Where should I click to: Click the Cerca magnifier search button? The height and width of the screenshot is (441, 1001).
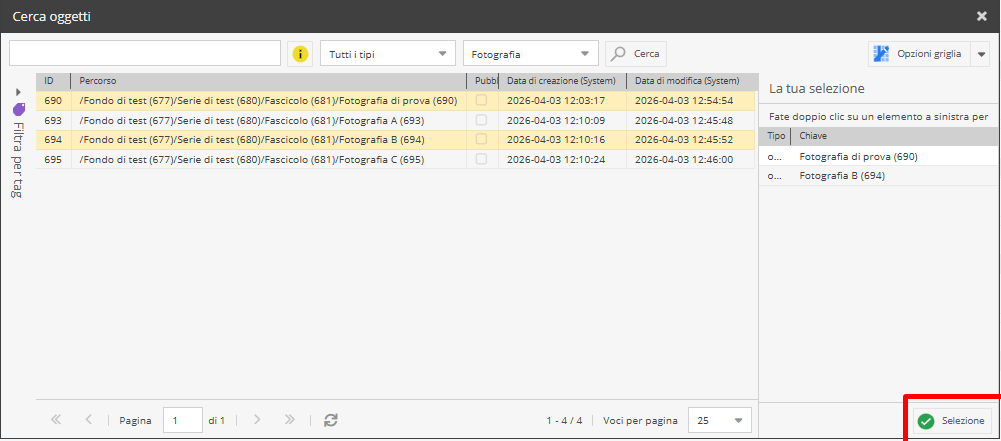coord(636,53)
